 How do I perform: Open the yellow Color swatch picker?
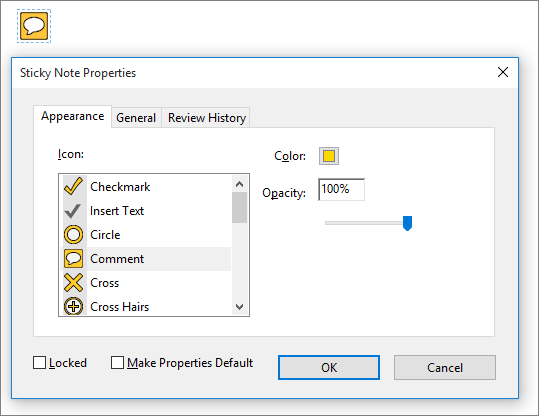(x=329, y=156)
